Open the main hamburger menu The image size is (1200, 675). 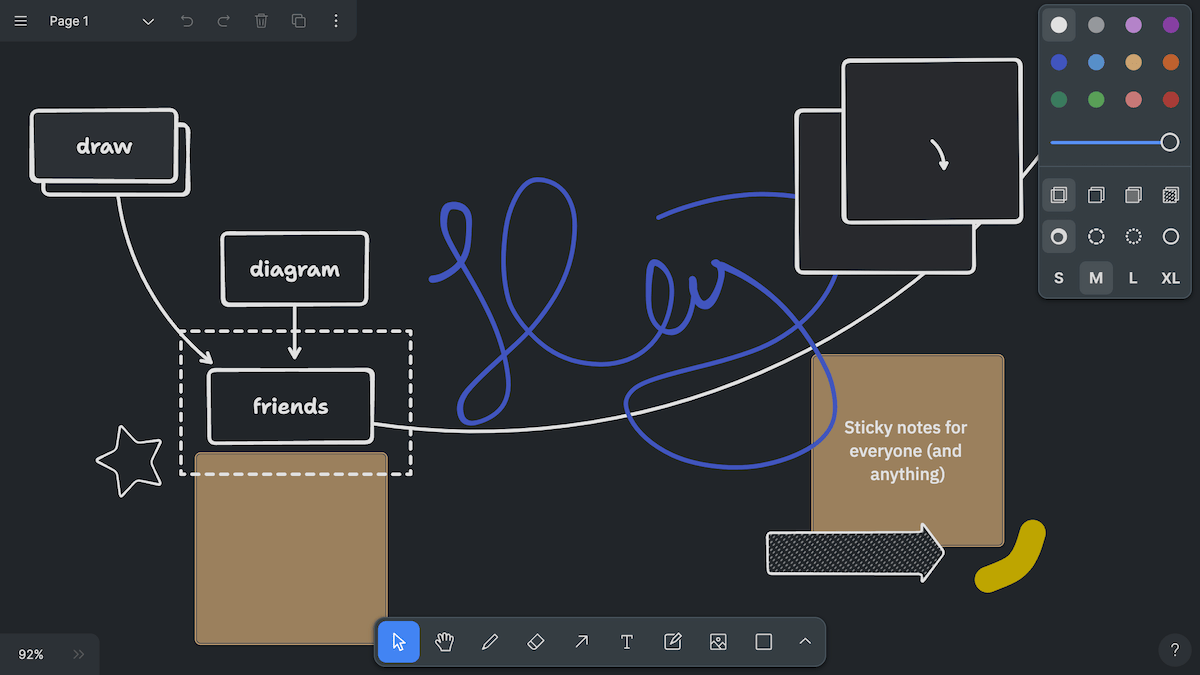[x=21, y=21]
